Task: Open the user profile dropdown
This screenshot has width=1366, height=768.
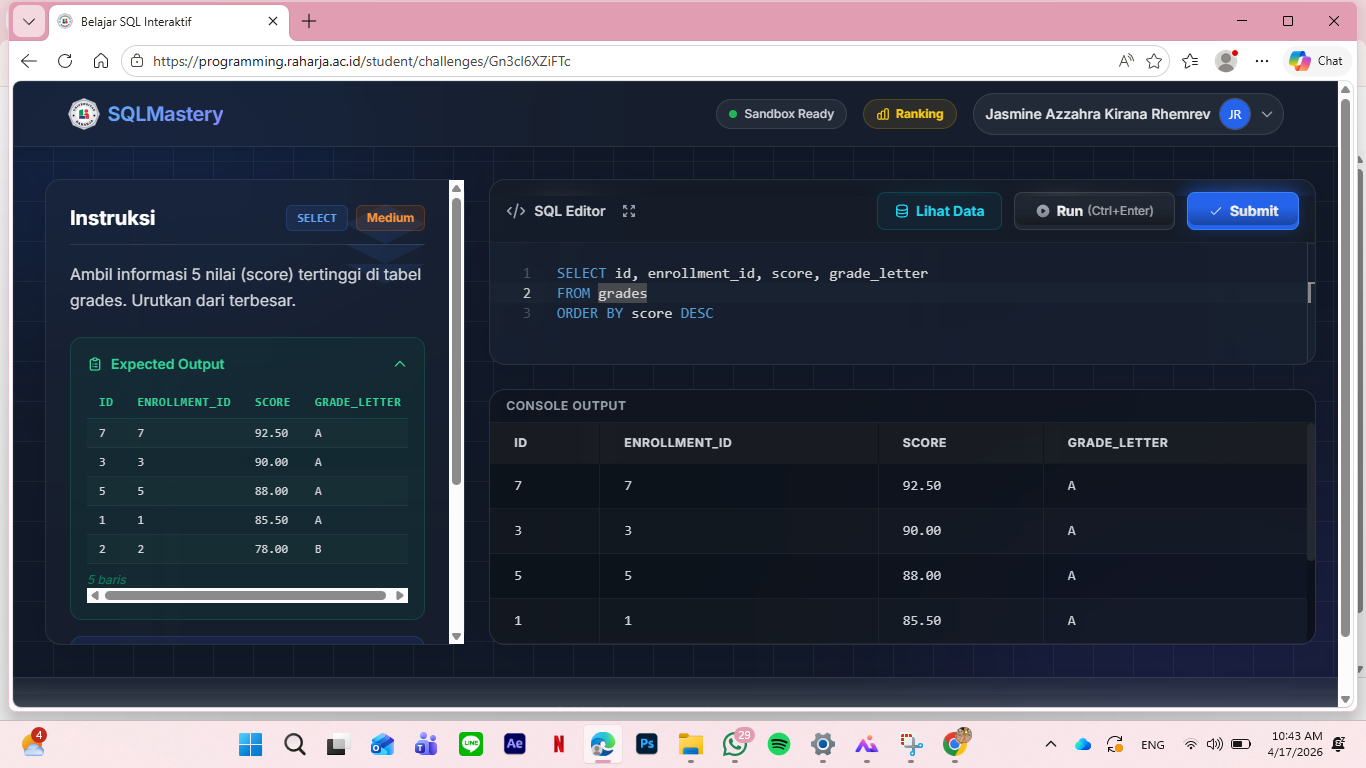Action: coord(1267,114)
